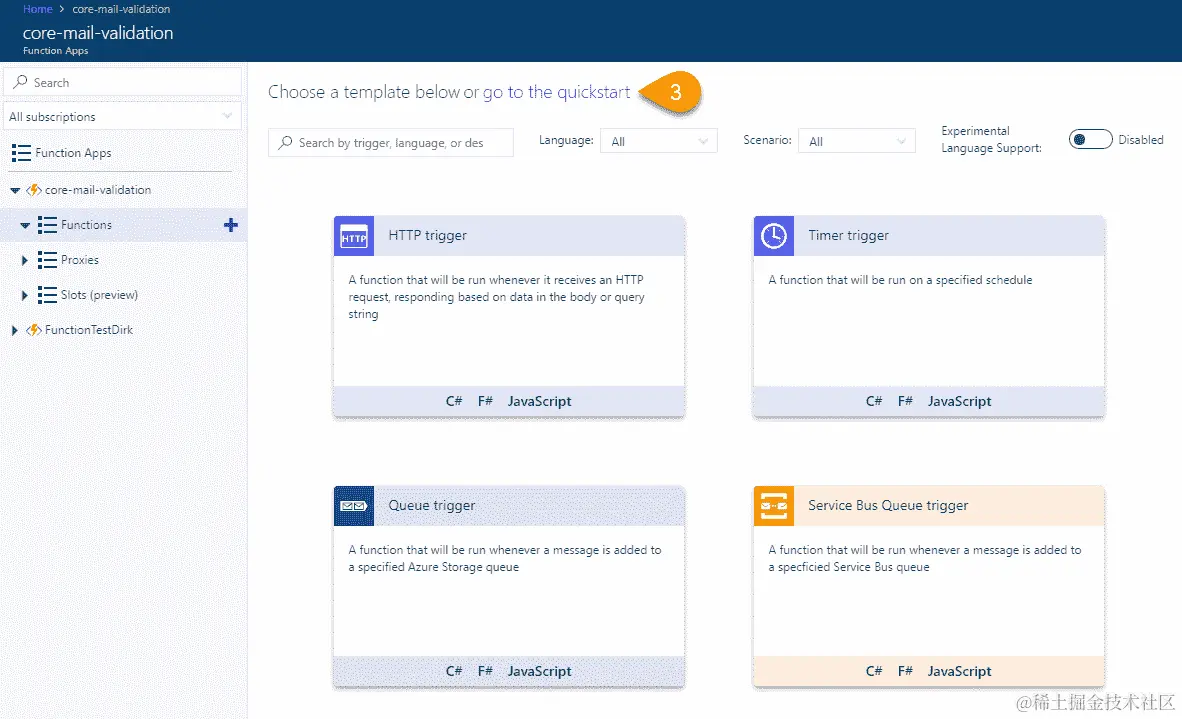The width and height of the screenshot is (1182, 719).
Task: Click the sidebar search magnifier icon
Action: (x=20, y=81)
